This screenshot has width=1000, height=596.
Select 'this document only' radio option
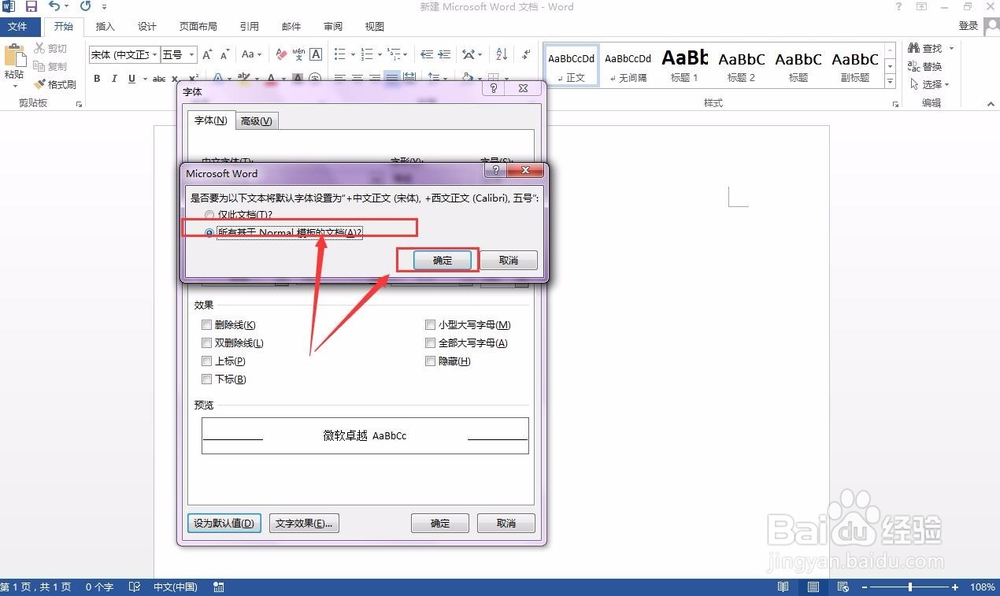point(209,215)
